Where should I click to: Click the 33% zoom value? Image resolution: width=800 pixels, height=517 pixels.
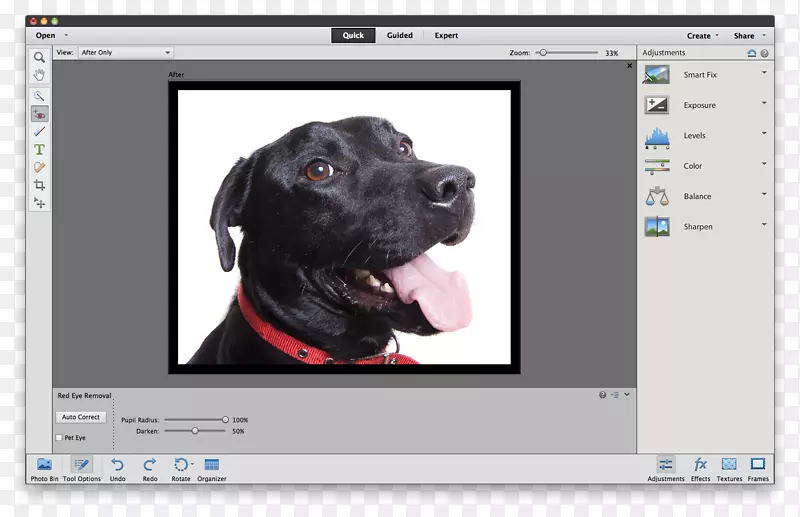[x=612, y=53]
